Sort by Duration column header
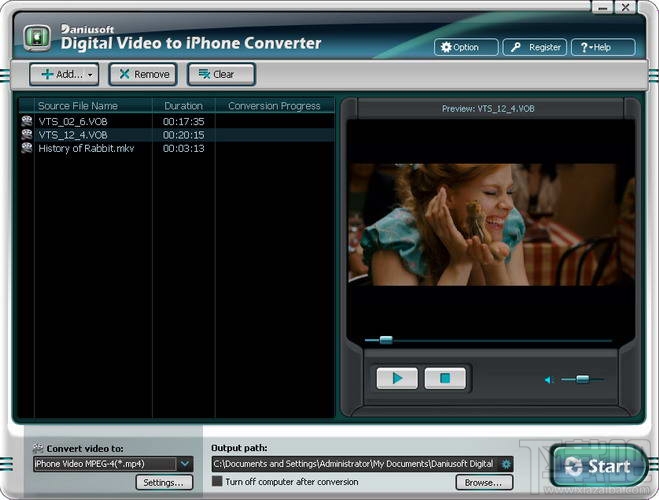Image resolution: width=659 pixels, height=500 pixels. (183, 105)
